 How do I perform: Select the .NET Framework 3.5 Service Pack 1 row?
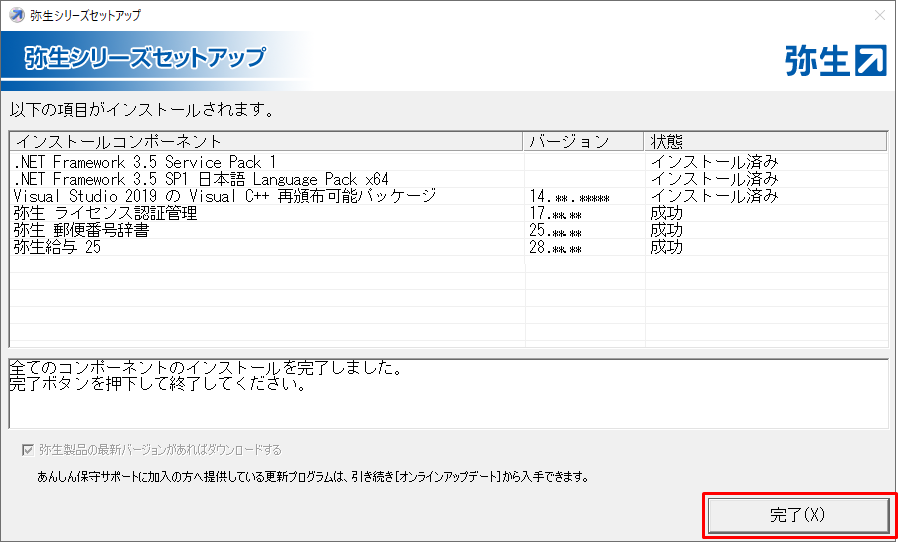pos(449,162)
